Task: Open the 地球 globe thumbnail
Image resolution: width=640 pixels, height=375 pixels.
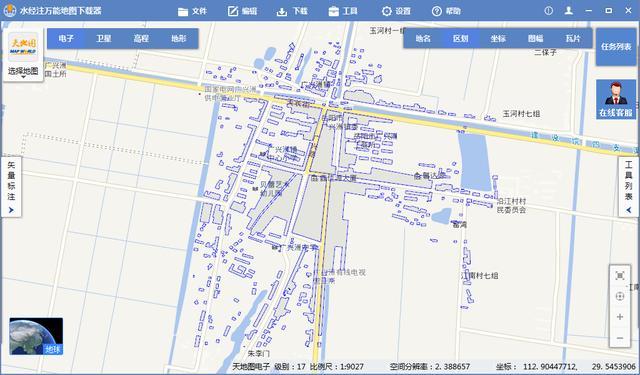Action: click(36, 336)
